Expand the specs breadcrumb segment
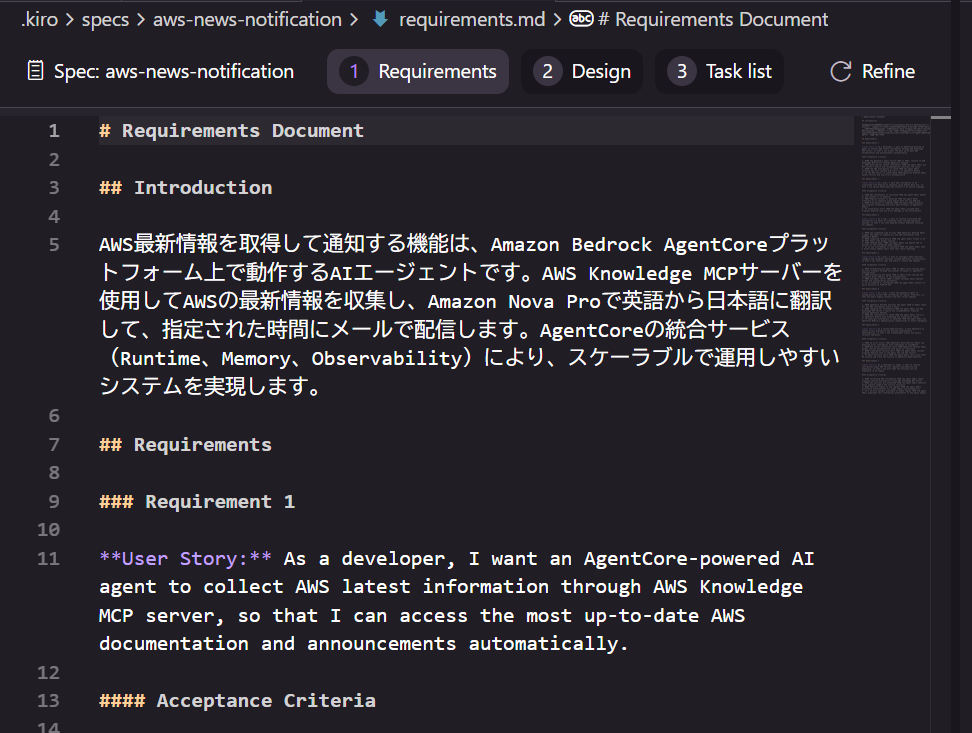Screen dimensions: 972x733 coord(104,19)
